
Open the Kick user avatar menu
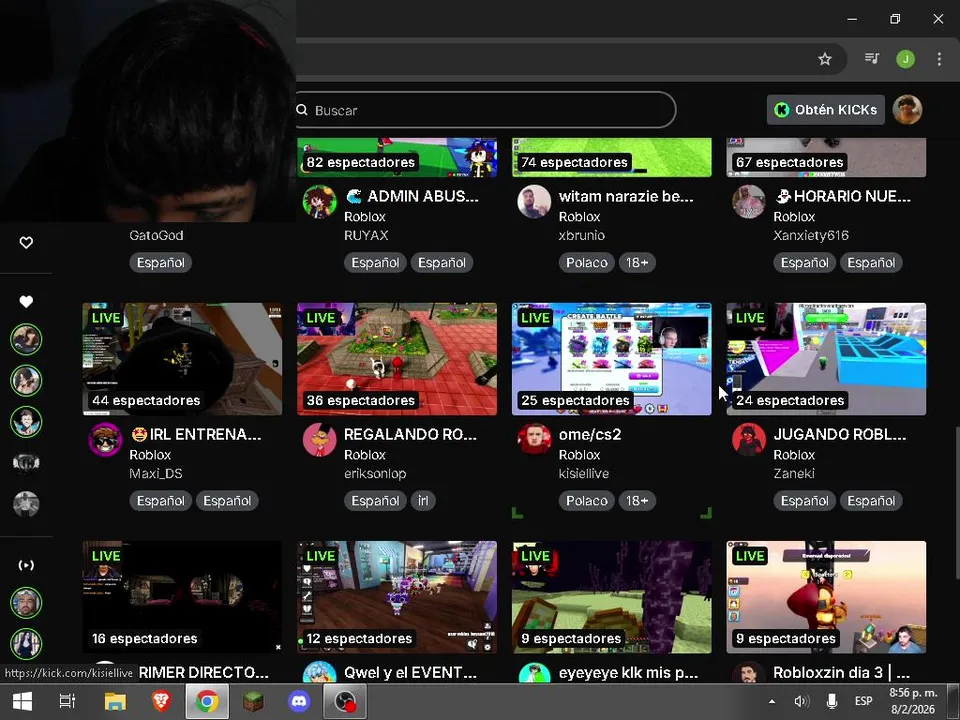pos(907,110)
